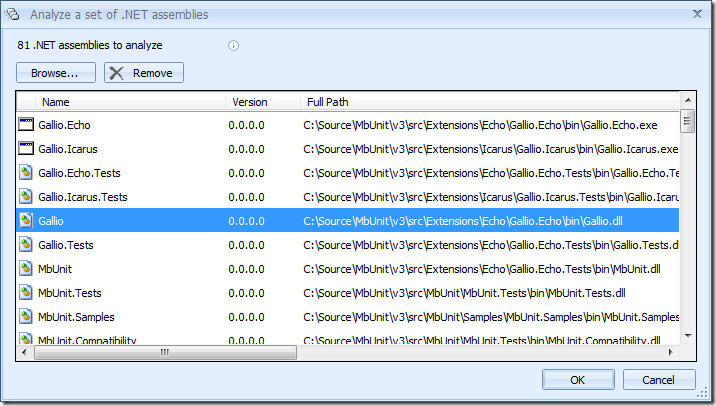Click the executable icon for Gallio.Icarus
This screenshot has width=716, height=406.
coord(26,148)
